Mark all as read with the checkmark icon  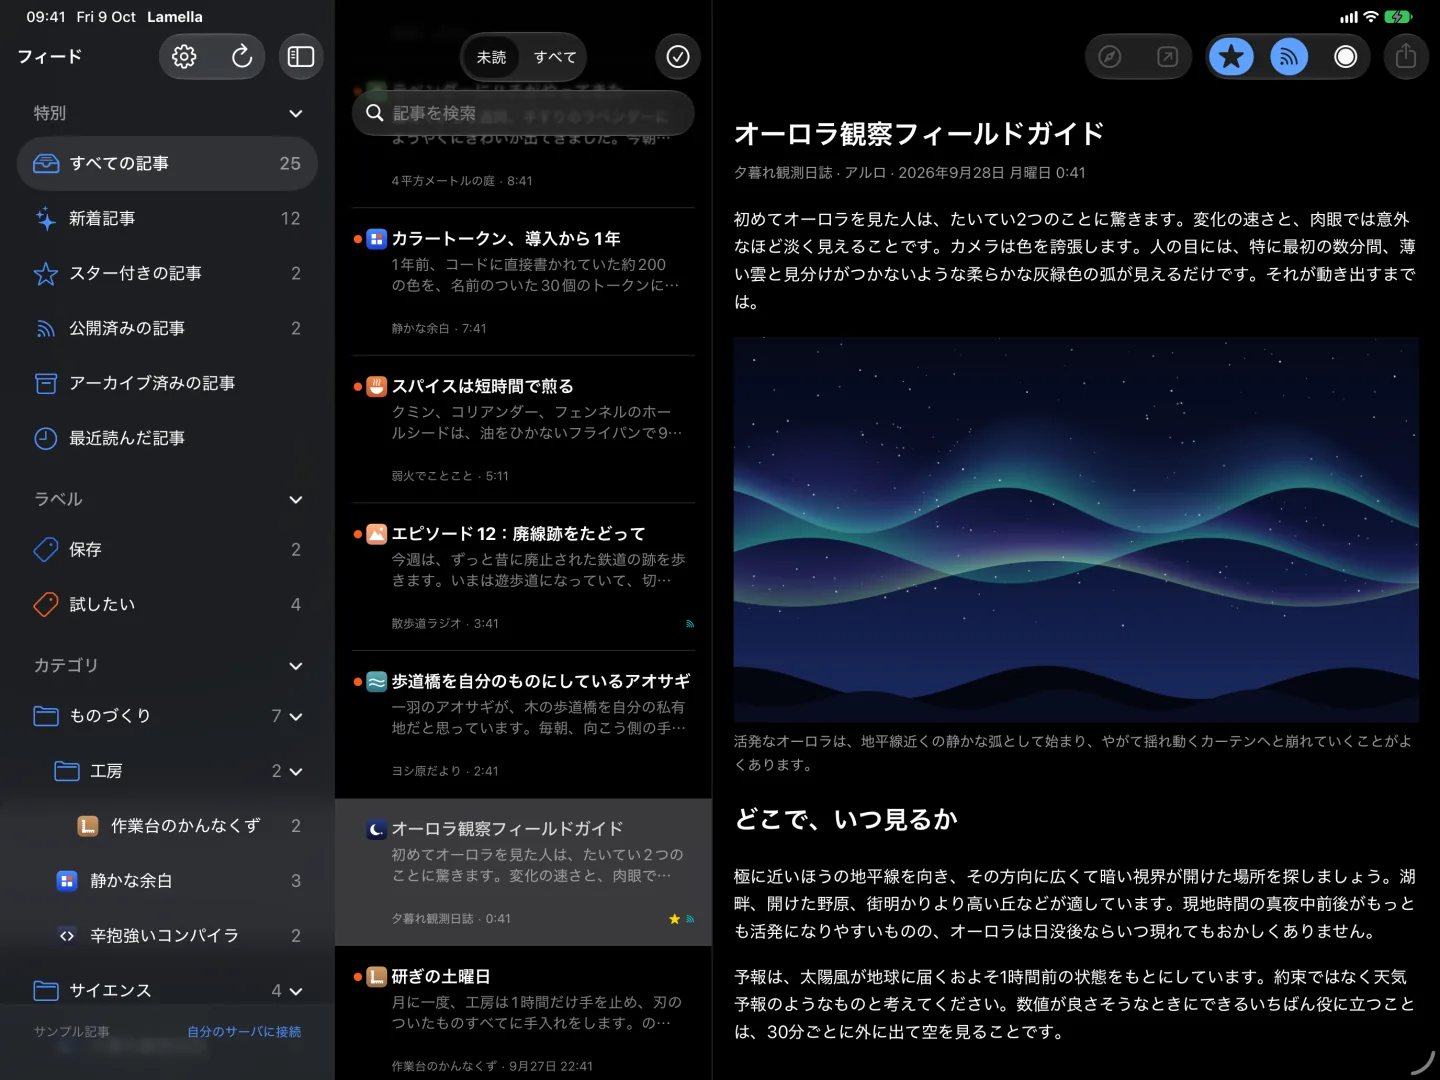pyautogui.click(x=678, y=57)
